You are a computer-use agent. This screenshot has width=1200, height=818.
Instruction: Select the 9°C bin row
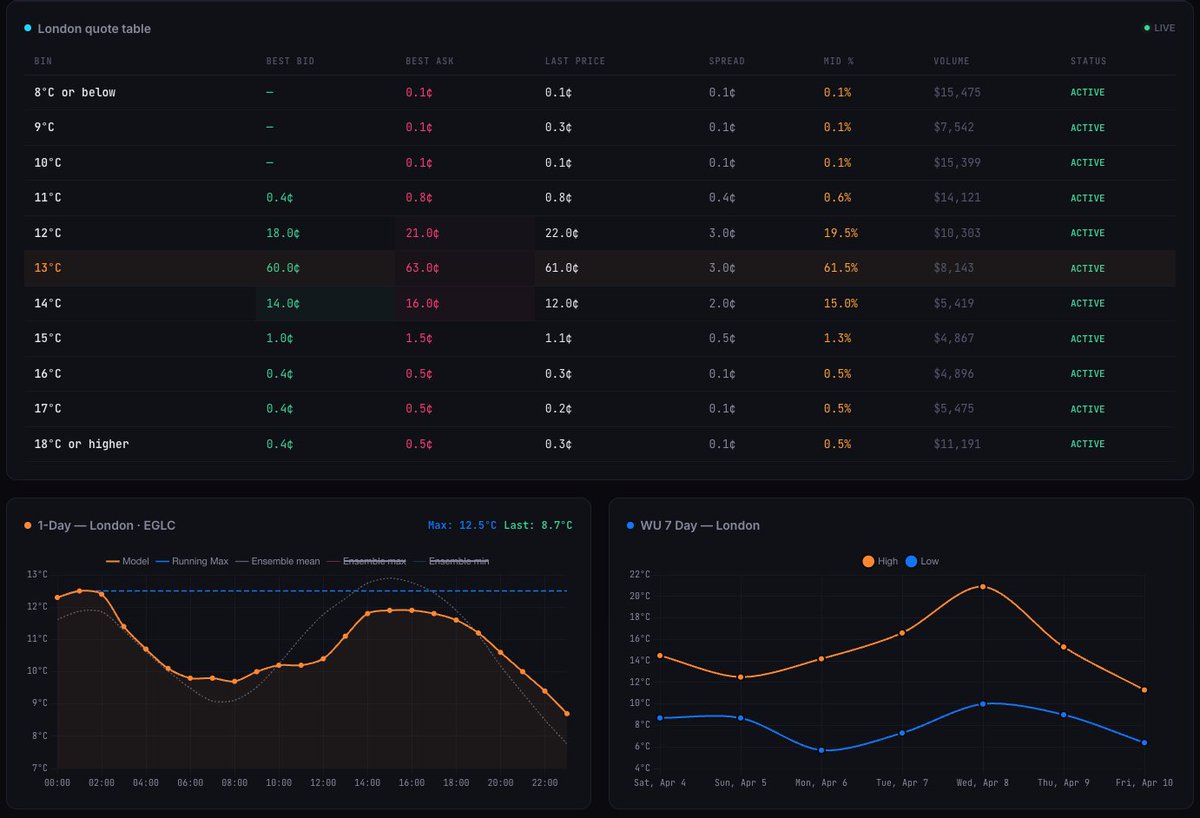(x=600, y=127)
